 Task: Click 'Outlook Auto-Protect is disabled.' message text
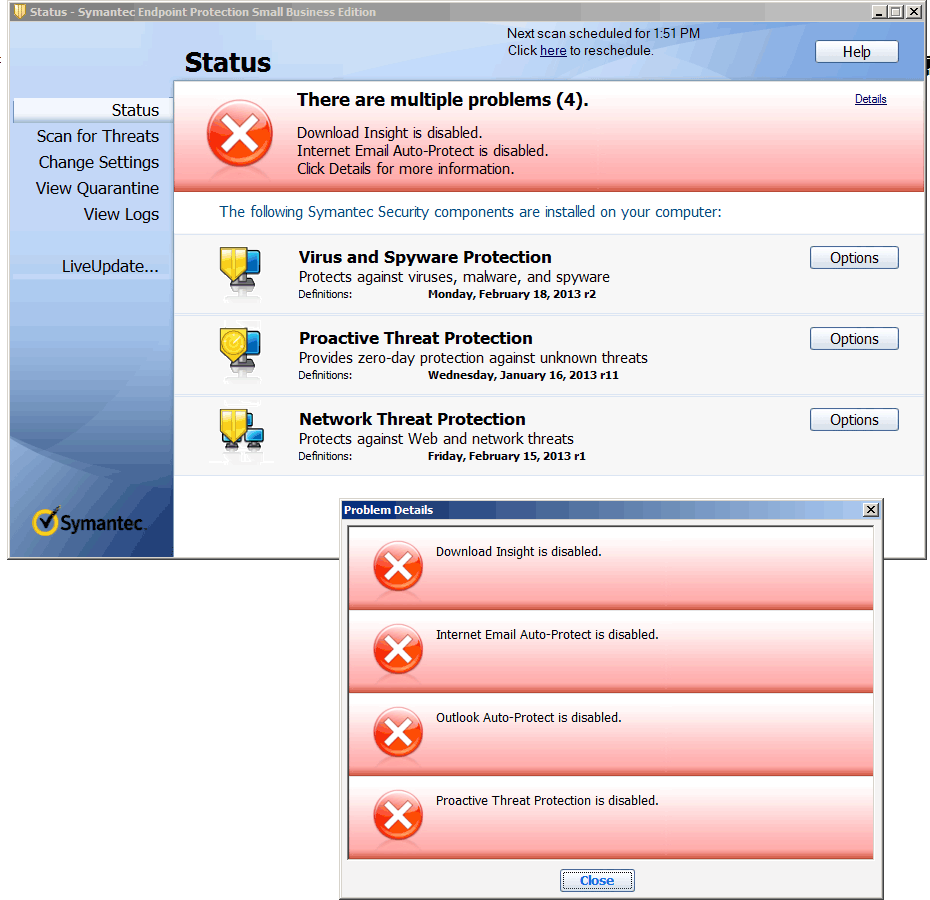point(528,718)
